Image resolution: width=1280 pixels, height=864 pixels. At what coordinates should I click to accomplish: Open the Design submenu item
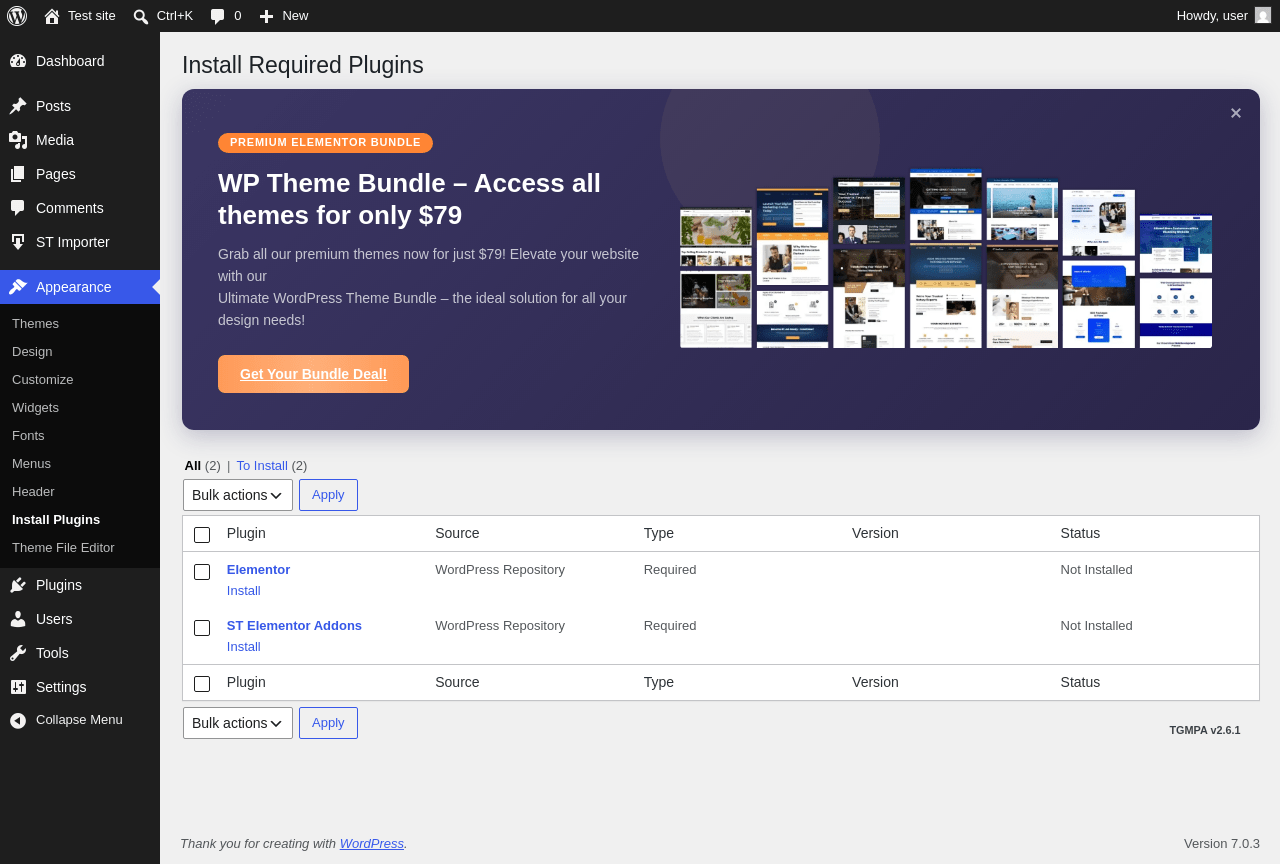pyautogui.click(x=32, y=351)
